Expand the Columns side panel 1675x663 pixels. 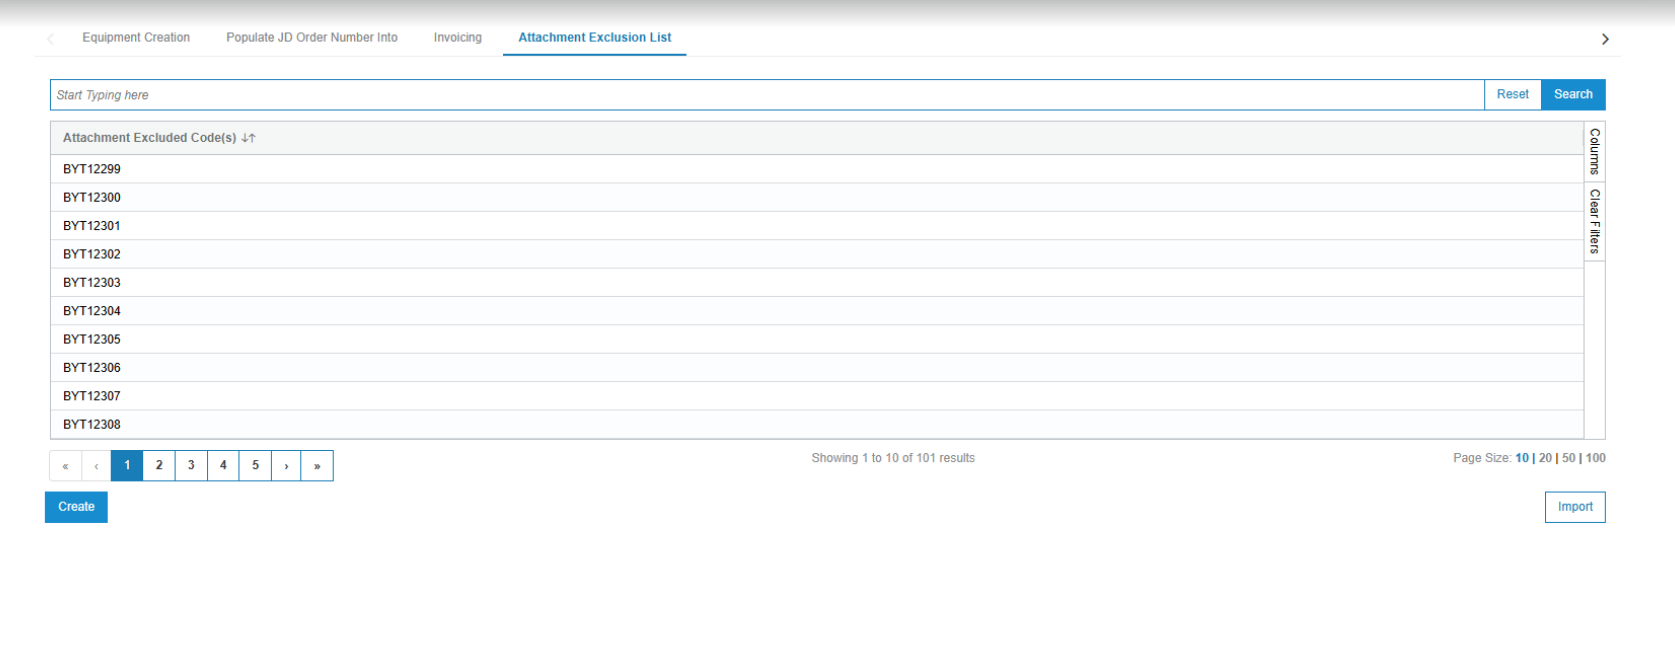pyautogui.click(x=1594, y=151)
